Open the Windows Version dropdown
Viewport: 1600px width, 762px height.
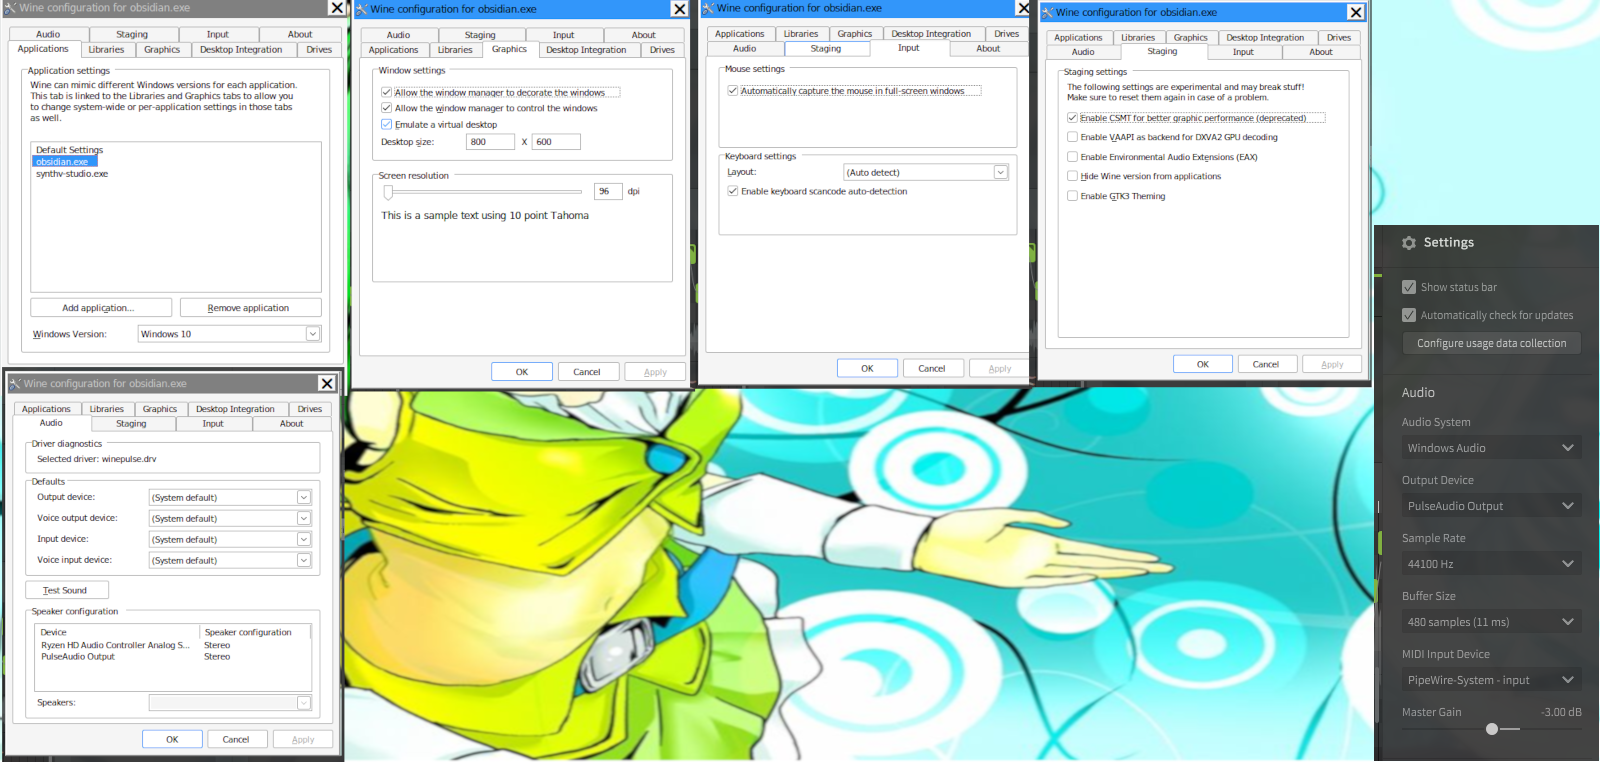click(312, 334)
